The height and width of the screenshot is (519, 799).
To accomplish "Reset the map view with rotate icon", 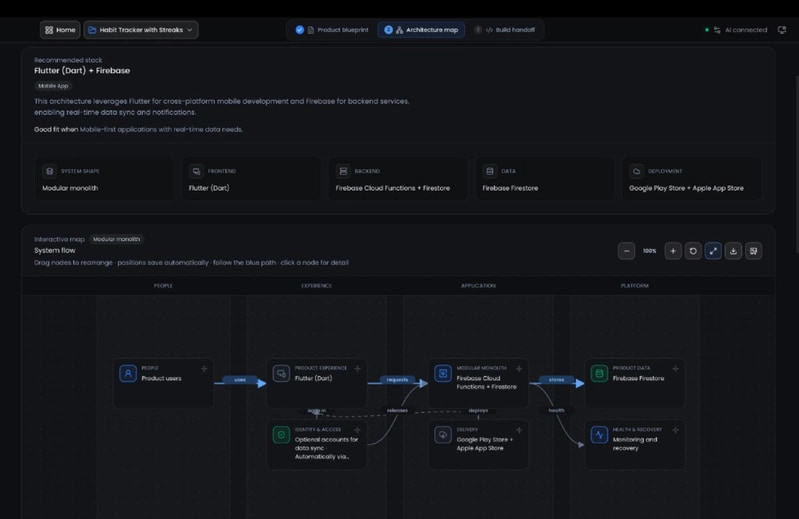I will (x=693, y=251).
